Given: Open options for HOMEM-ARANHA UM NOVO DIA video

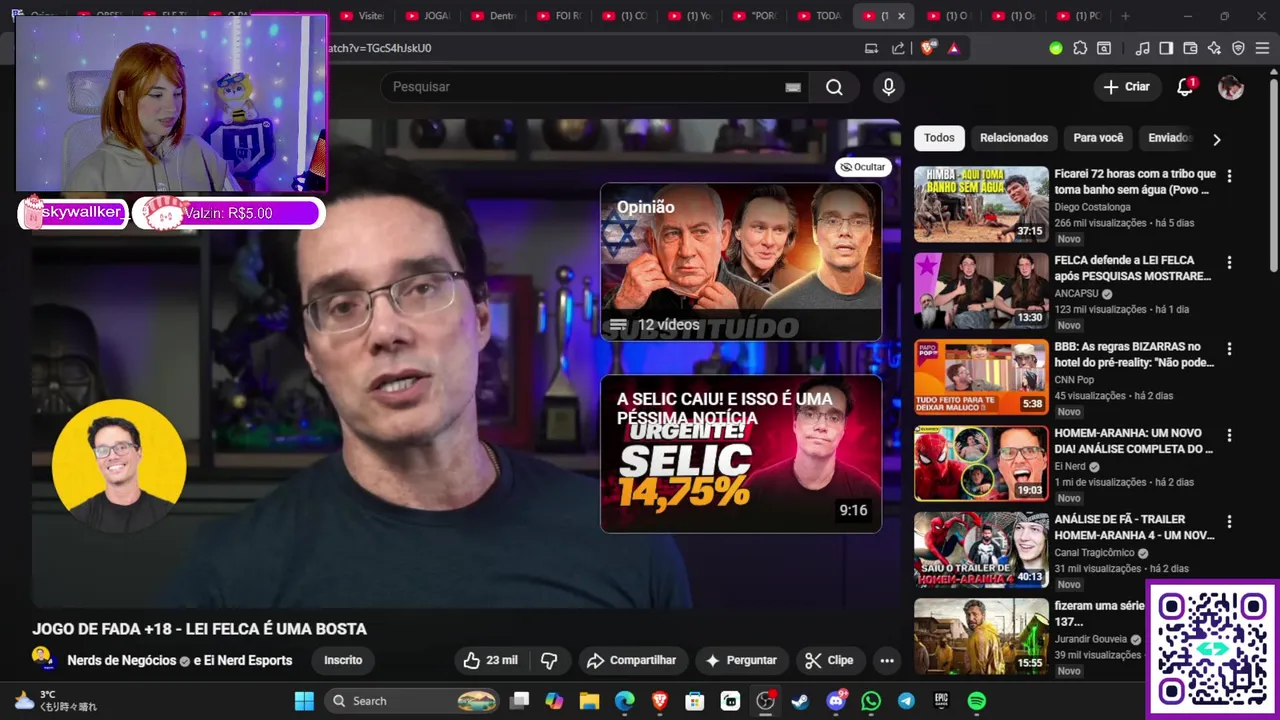Looking at the screenshot, I should coord(1229,435).
